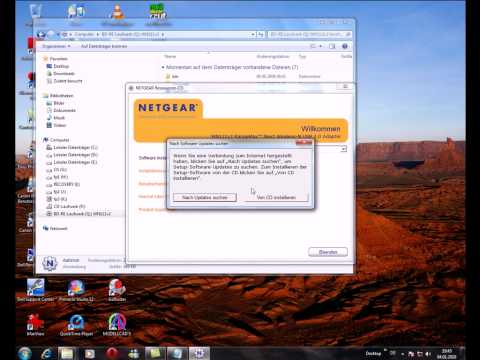Open the Windows Start menu orb
Viewport: 480px width, 360px height.
pos(24,353)
